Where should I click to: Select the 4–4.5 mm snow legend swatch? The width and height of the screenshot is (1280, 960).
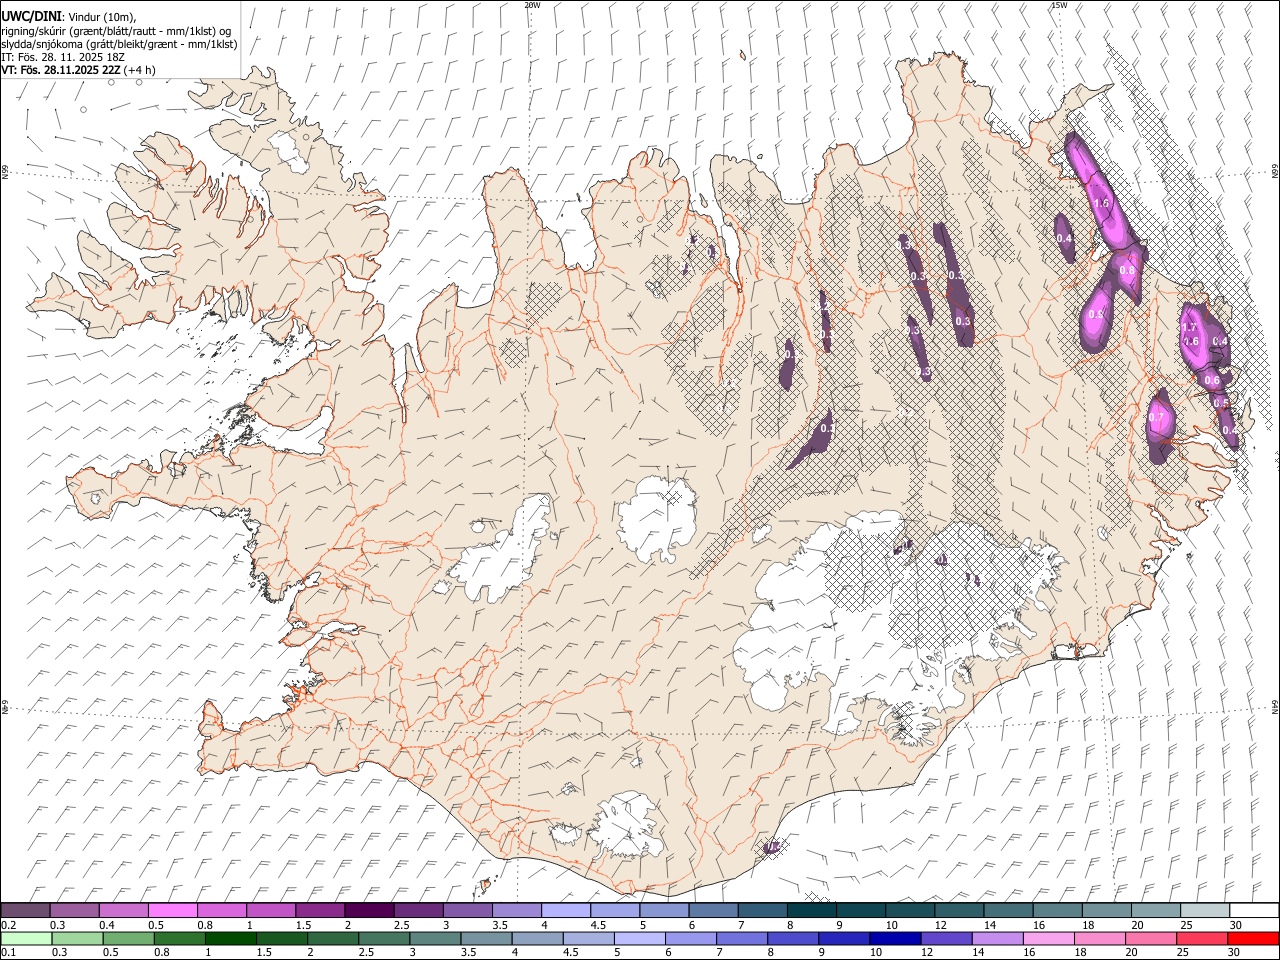566,910
